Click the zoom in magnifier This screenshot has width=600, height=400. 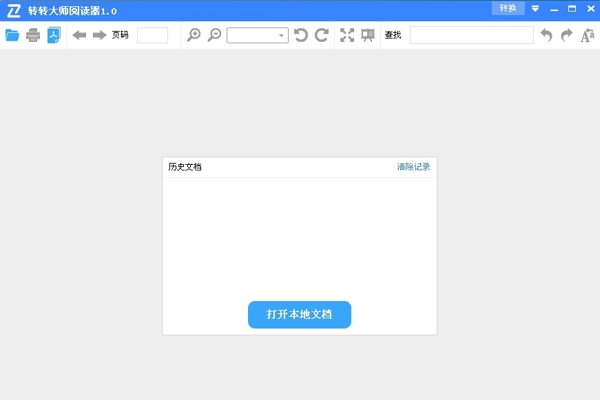tap(194, 35)
